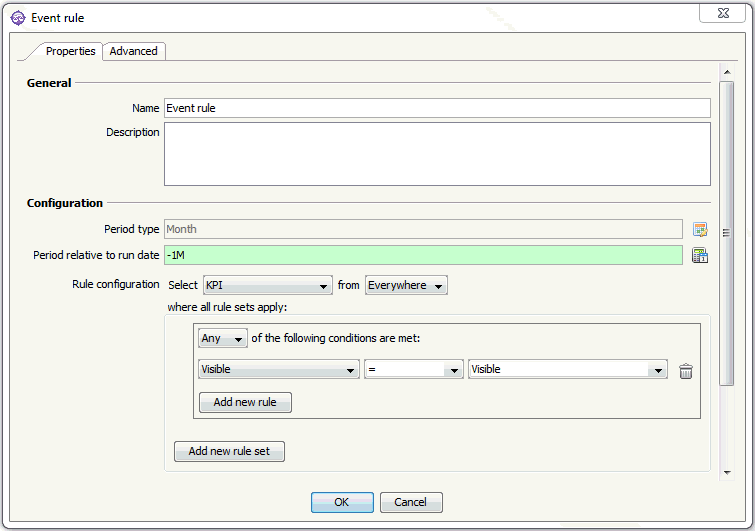Click the vertical scrollbar down arrow
This screenshot has width=755, height=531.
tap(727, 473)
